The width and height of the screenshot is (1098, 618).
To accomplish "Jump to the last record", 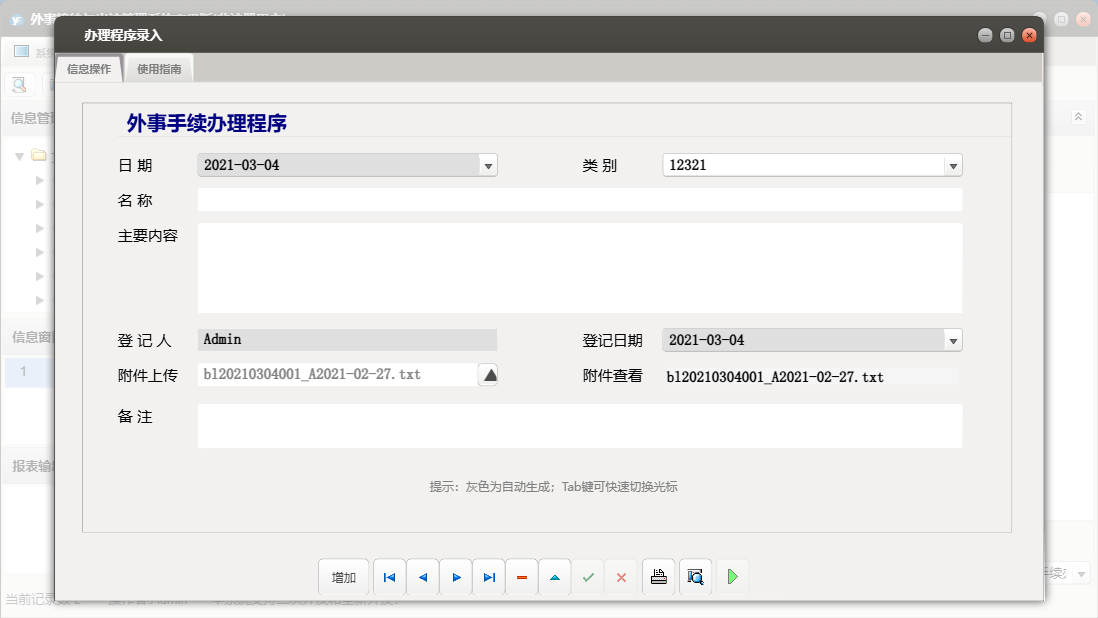I will (488, 577).
